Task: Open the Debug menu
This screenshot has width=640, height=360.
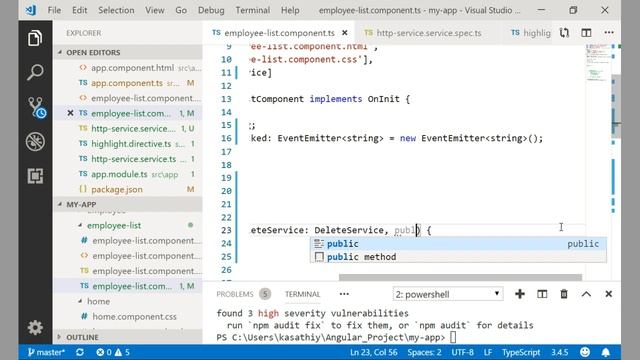Action: [211, 10]
